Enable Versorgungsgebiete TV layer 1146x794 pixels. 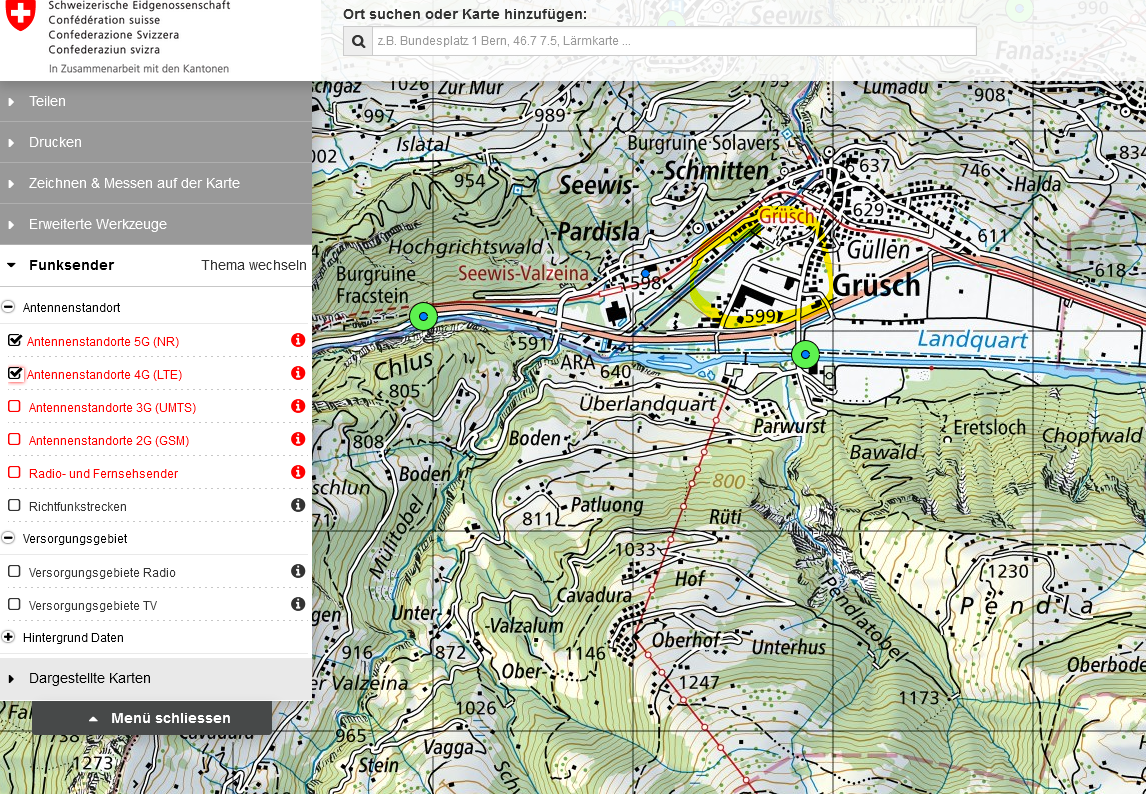(x=14, y=604)
